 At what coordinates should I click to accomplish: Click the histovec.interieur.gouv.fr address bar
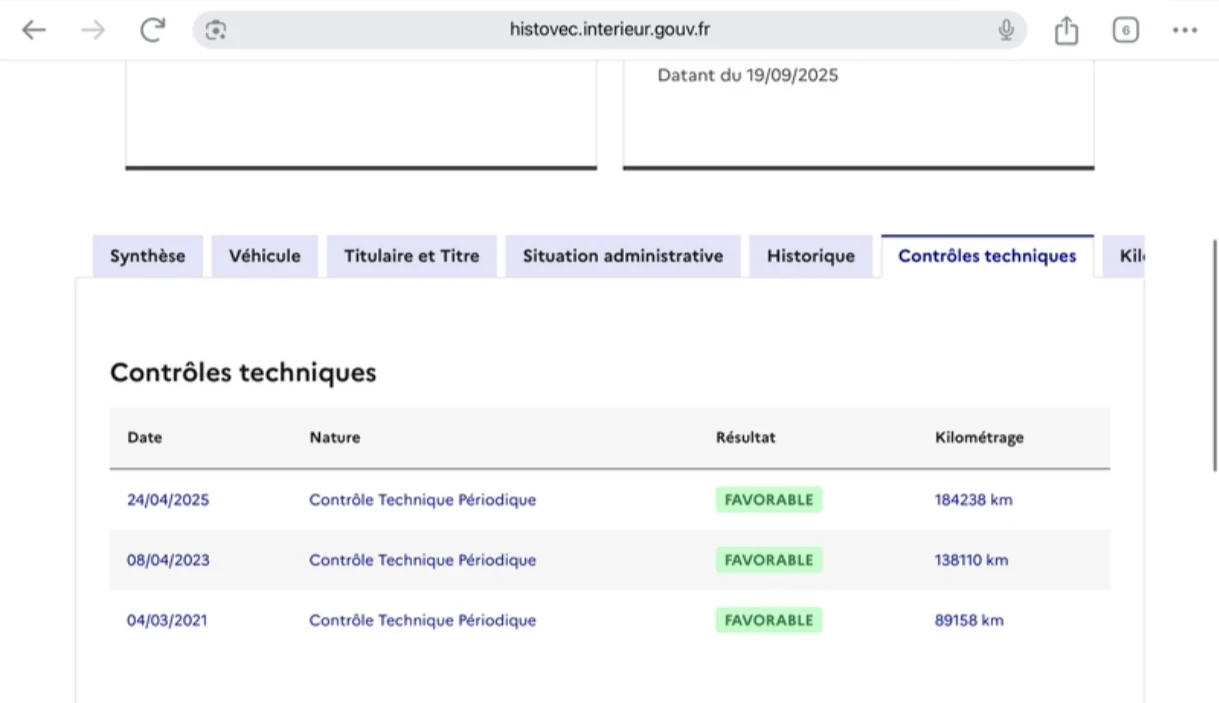click(610, 30)
